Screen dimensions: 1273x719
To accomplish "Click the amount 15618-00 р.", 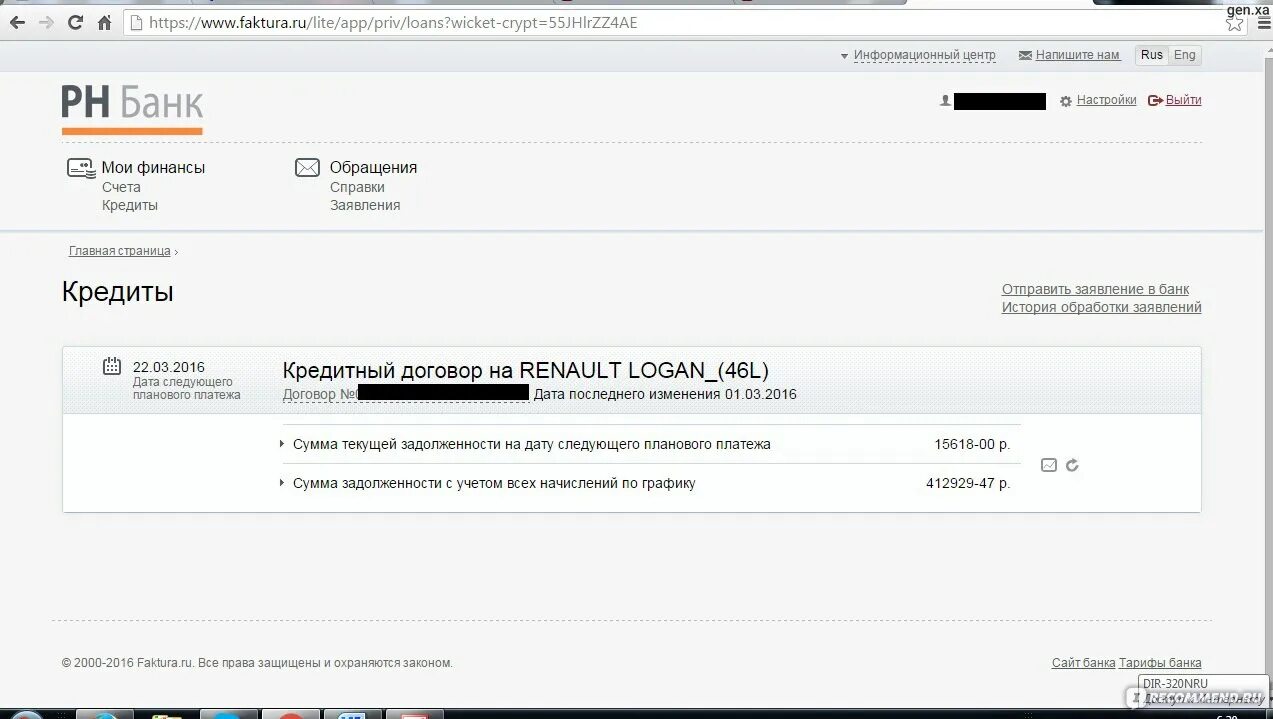I will [x=972, y=444].
